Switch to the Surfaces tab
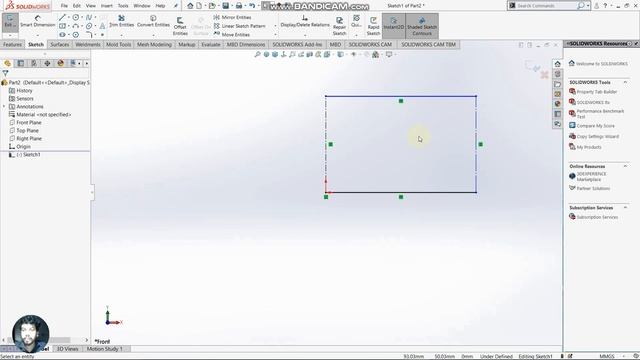The image size is (640, 360). (60, 44)
